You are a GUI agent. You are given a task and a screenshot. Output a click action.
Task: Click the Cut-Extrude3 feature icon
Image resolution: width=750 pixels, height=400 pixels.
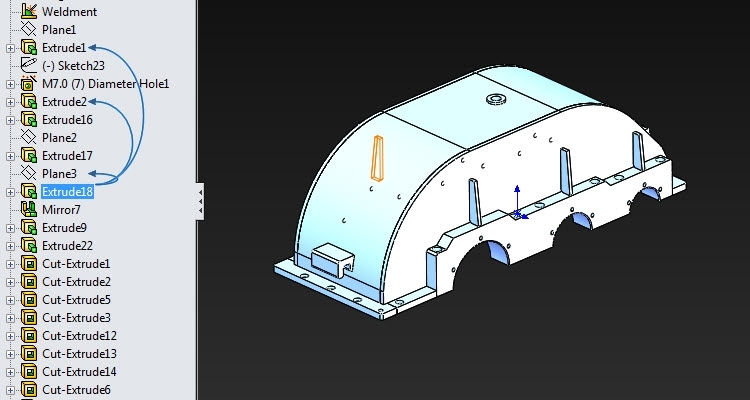(29, 318)
